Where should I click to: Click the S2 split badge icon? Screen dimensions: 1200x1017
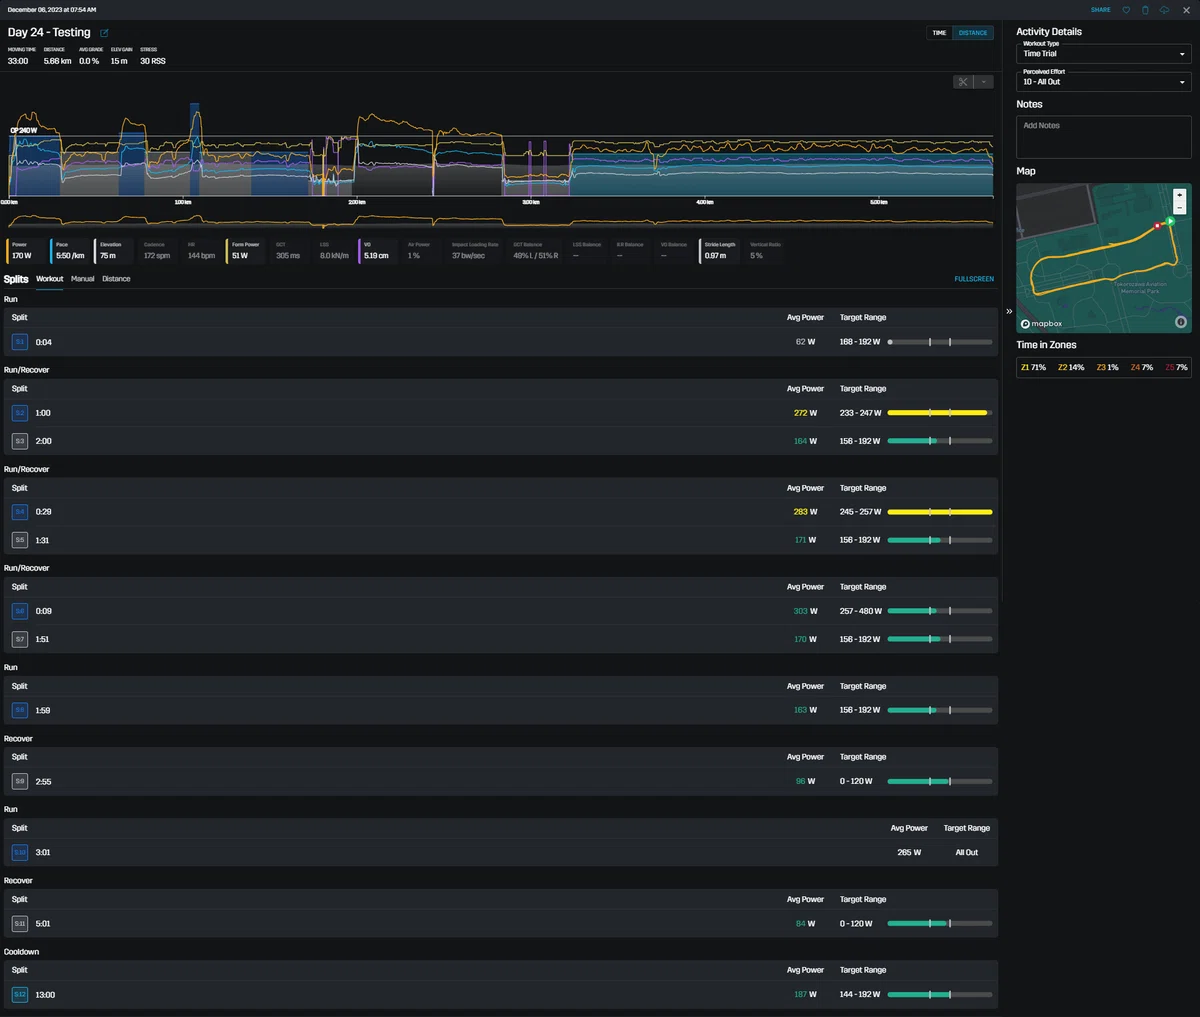pos(20,413)
